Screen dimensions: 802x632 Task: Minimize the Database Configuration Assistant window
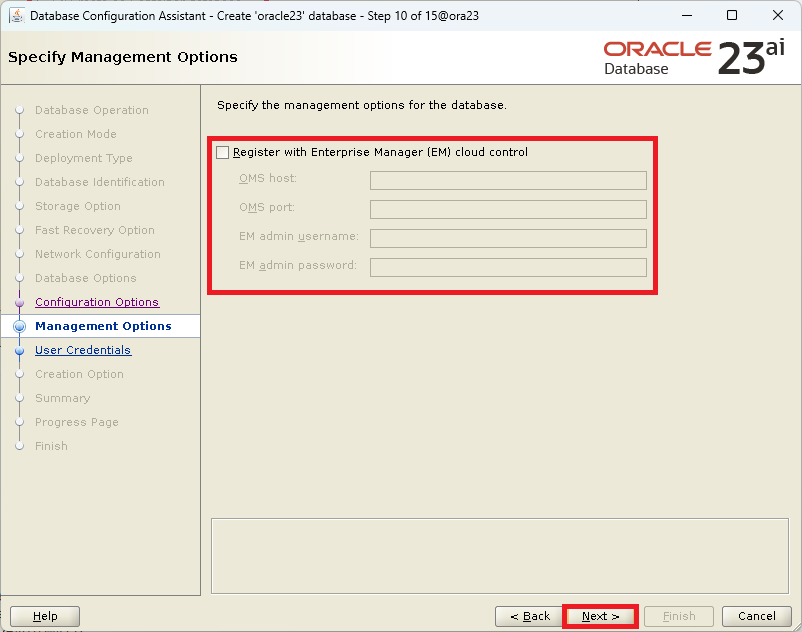(x=687, y=15)
